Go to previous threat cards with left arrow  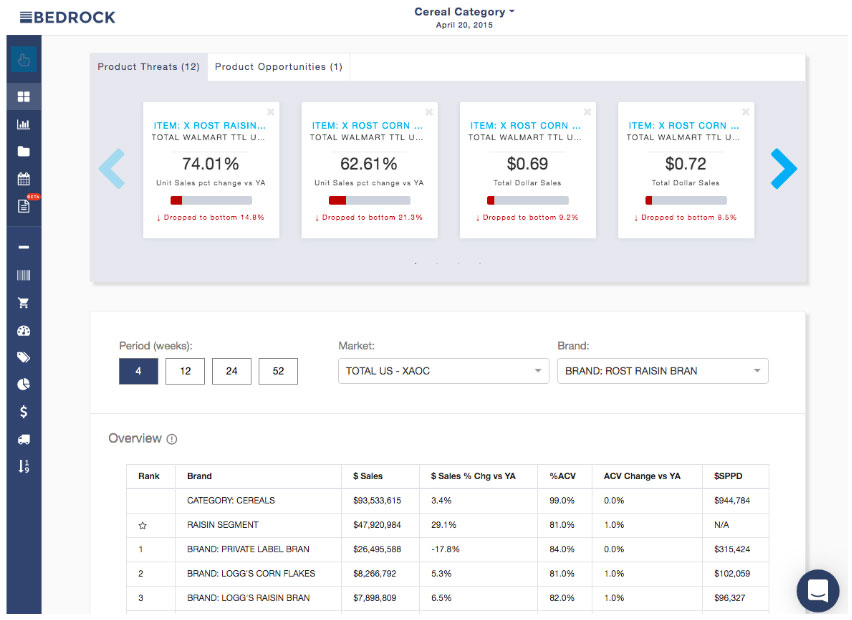(x=112, y=169)
